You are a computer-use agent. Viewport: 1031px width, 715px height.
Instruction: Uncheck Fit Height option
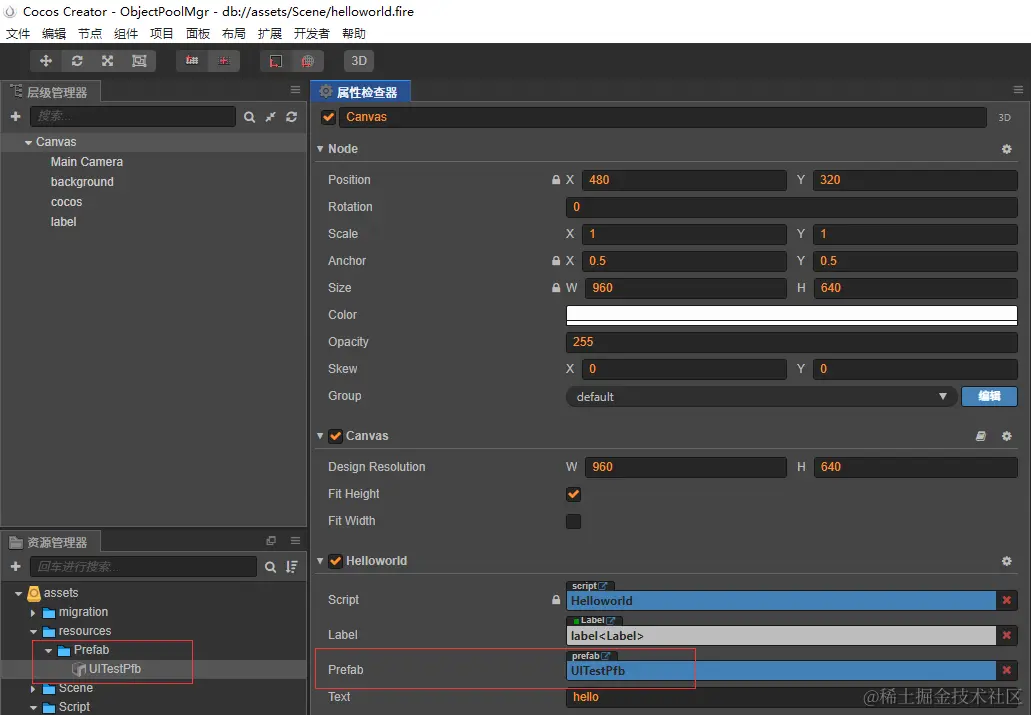tap(573, 494)
